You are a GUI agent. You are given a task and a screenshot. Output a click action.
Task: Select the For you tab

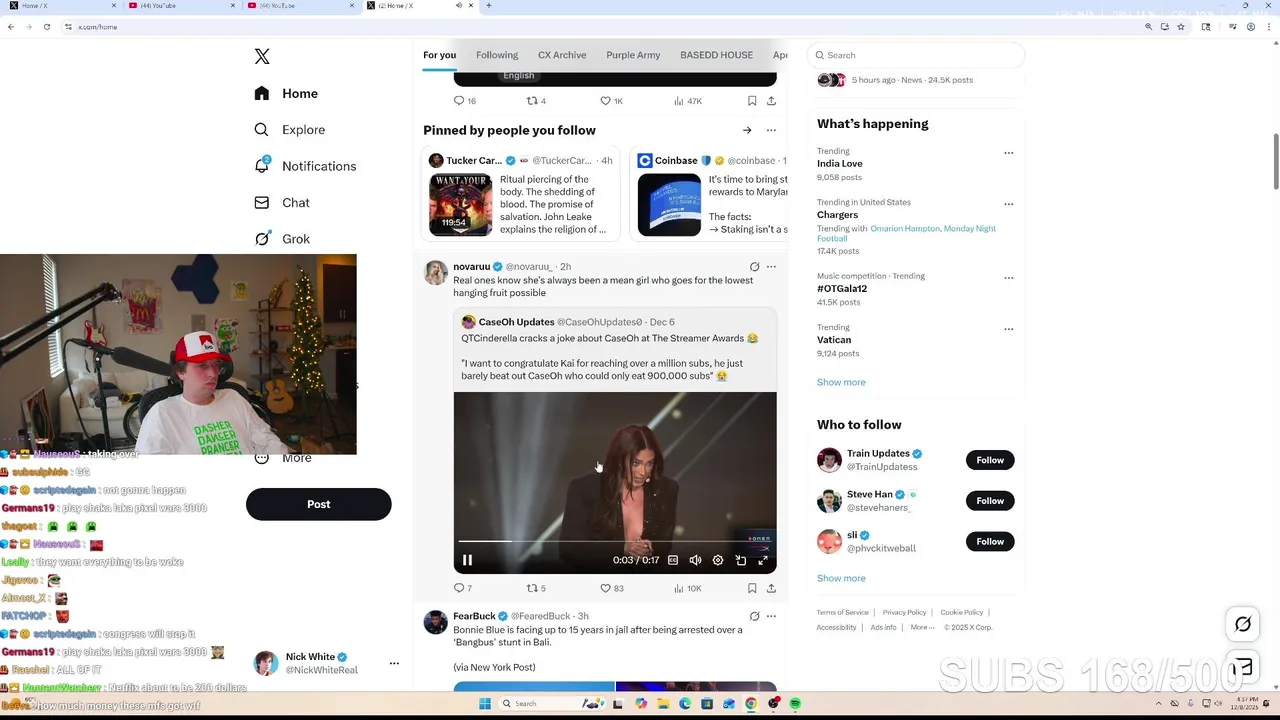click(439, 55)
